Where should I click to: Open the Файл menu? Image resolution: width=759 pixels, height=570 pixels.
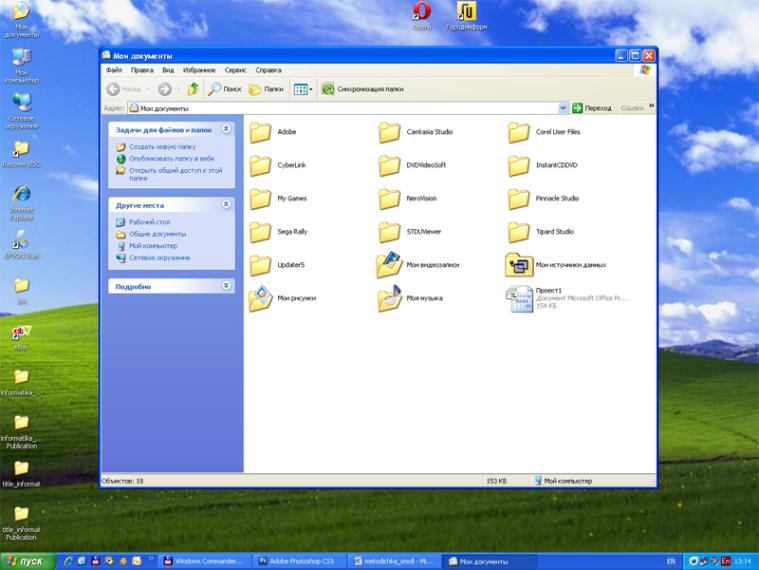(x=114, y=70)
